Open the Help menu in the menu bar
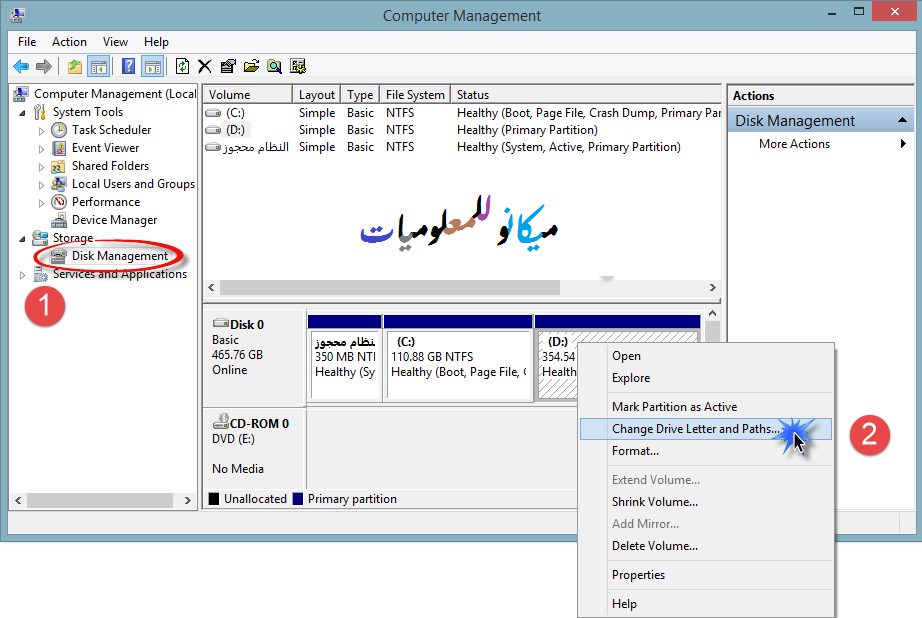This screenshot has width=922, height=618. (156, 42)
